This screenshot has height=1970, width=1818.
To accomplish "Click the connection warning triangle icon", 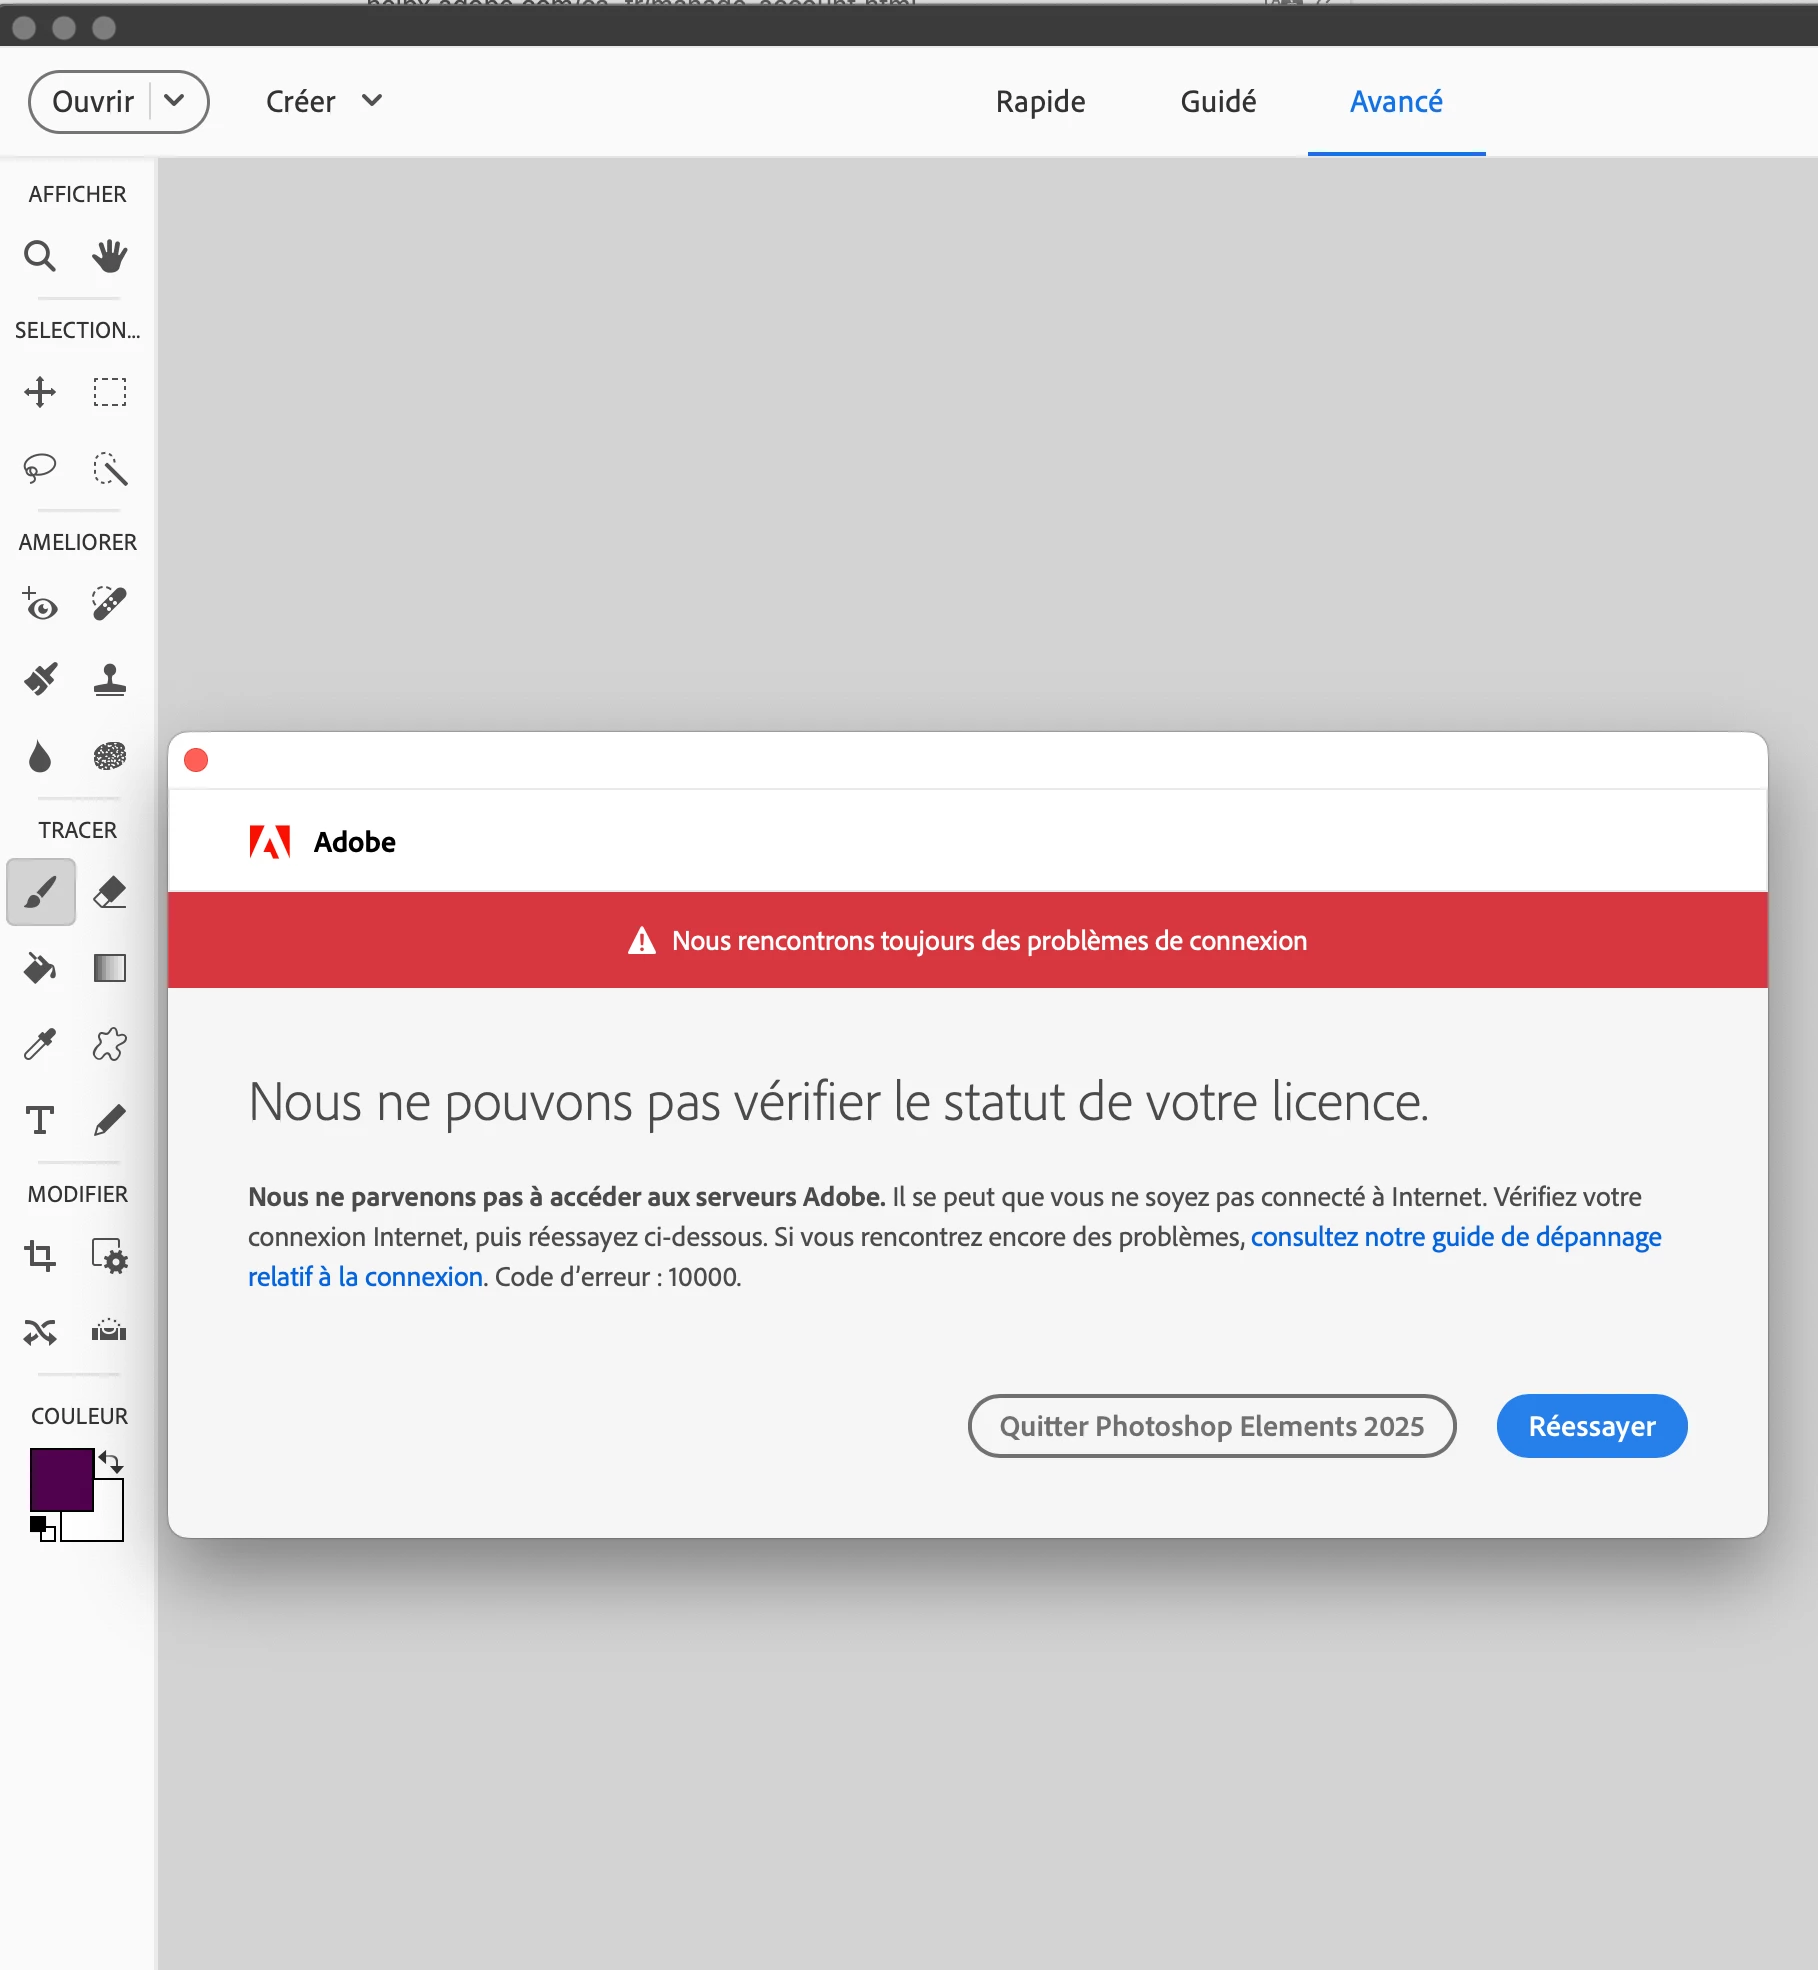I will (641, 941).
